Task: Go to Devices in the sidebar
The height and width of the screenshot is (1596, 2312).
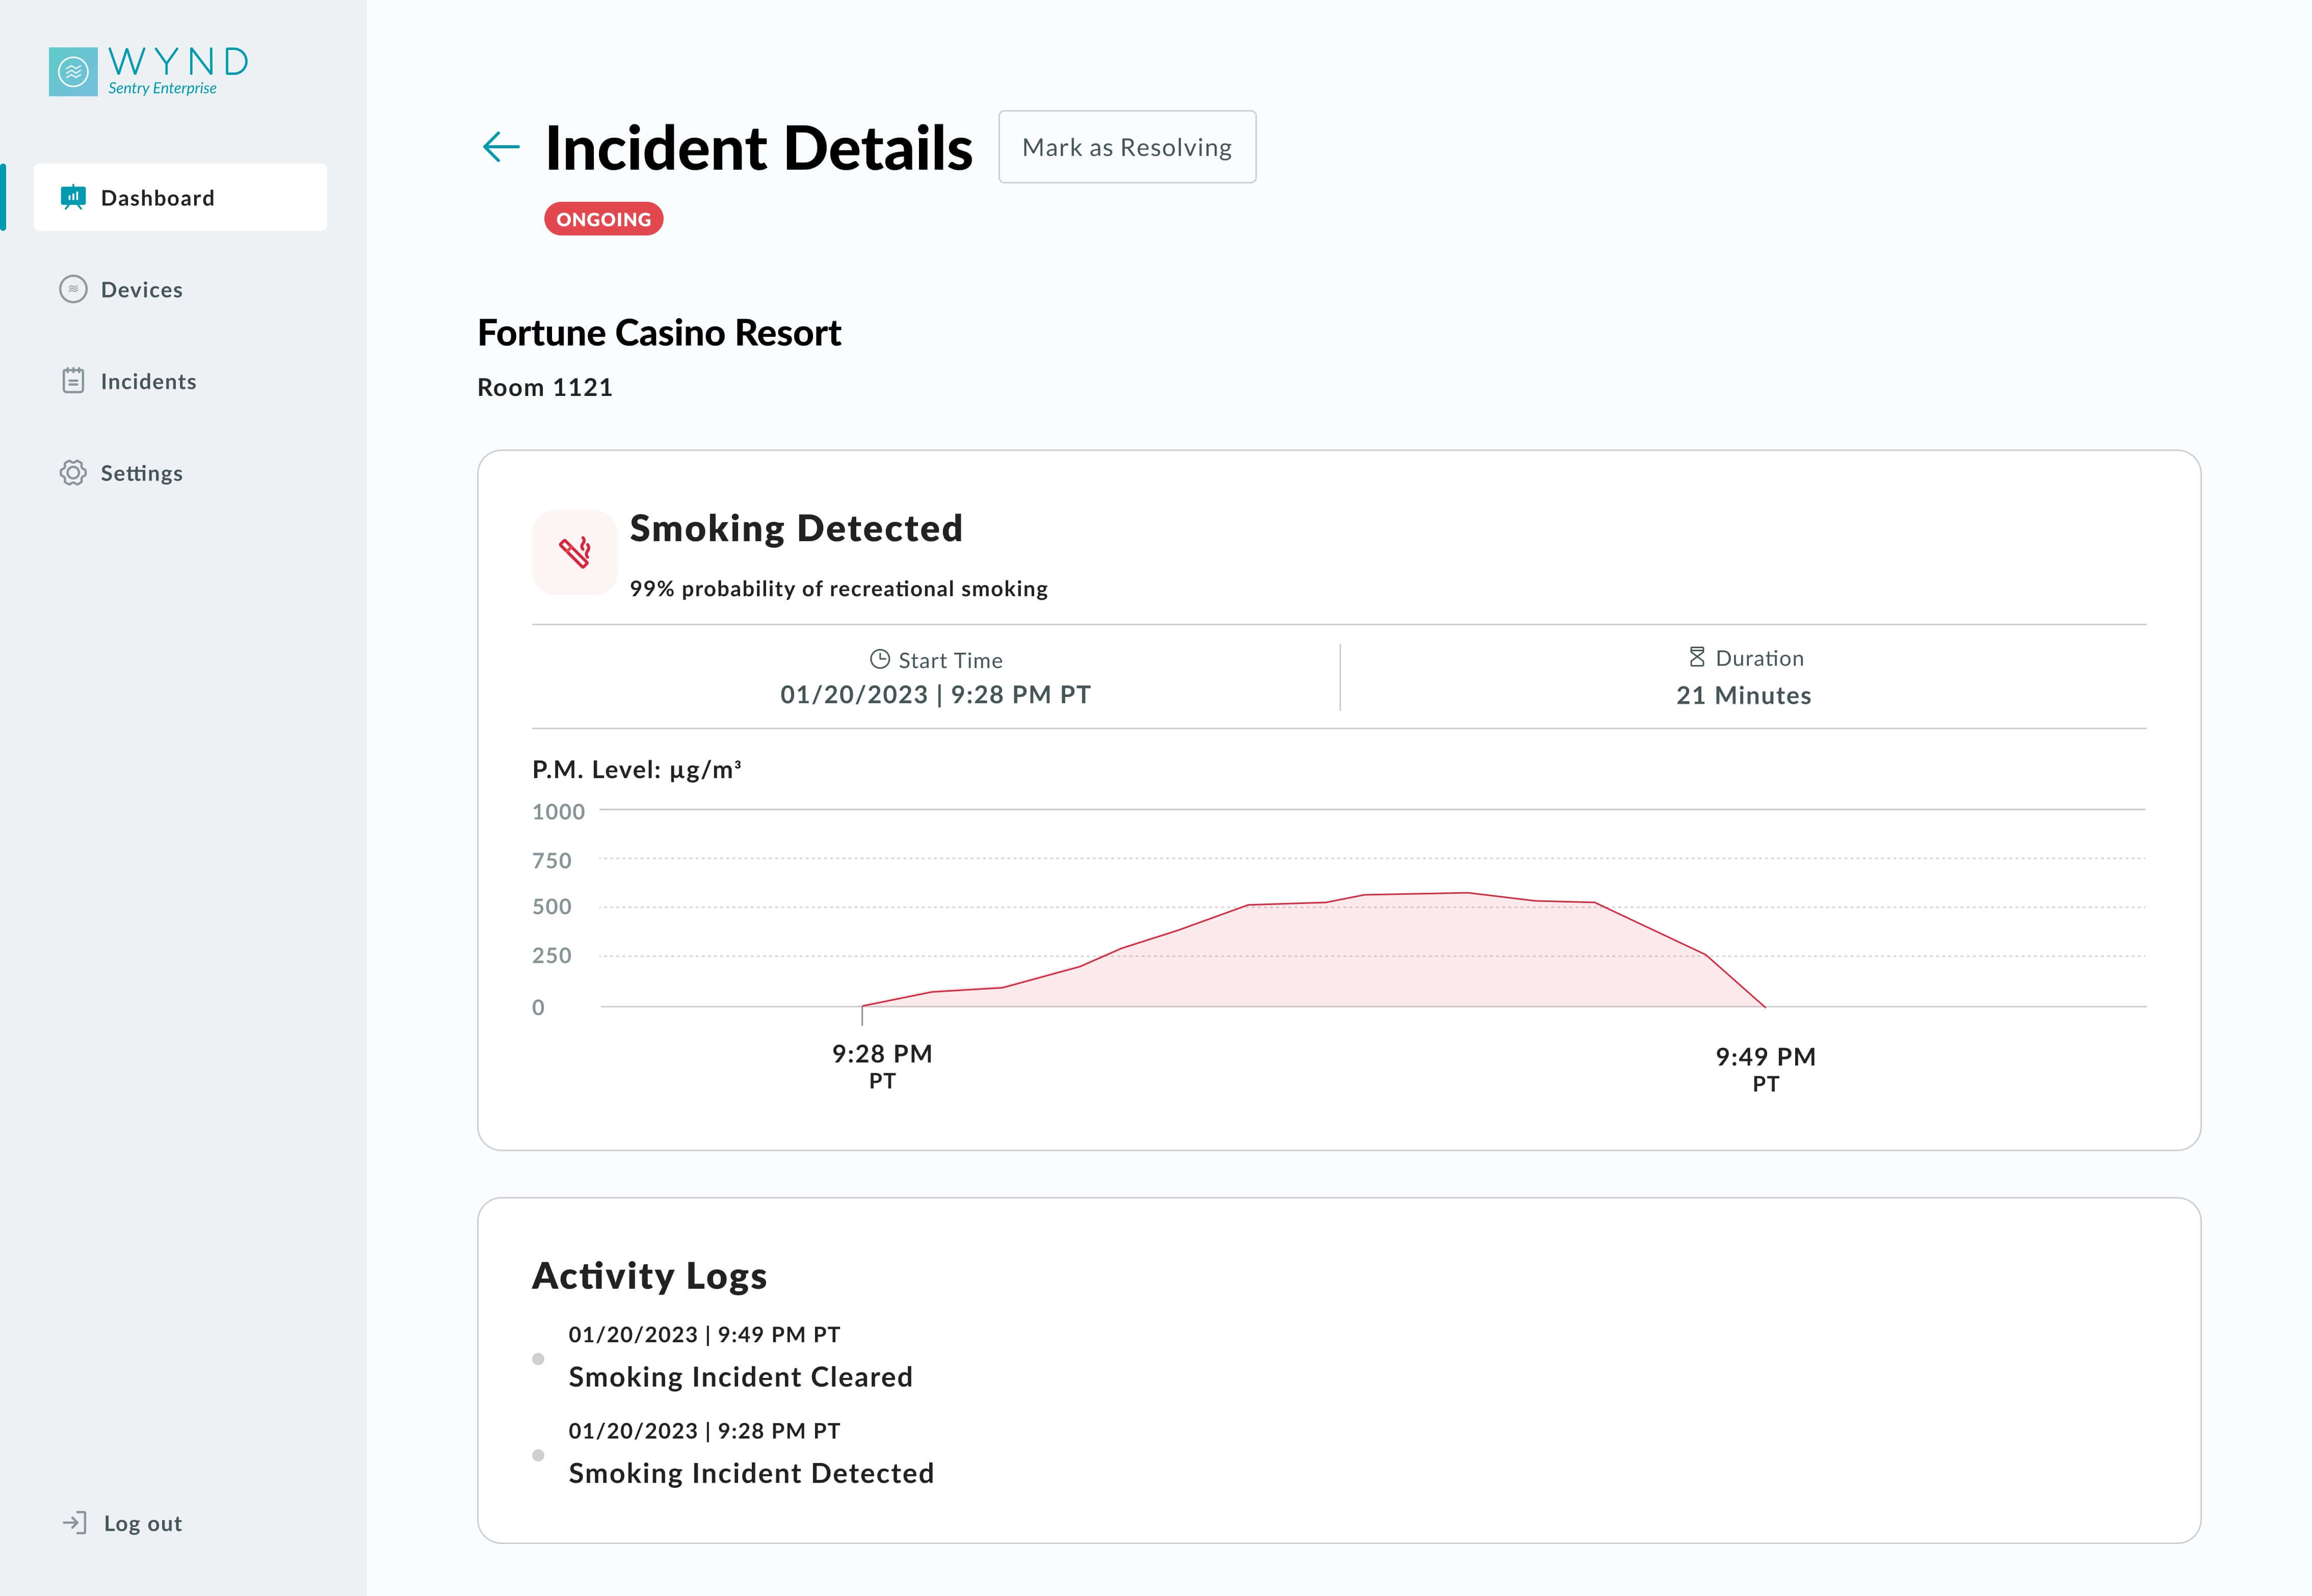Action: point(142,289)
